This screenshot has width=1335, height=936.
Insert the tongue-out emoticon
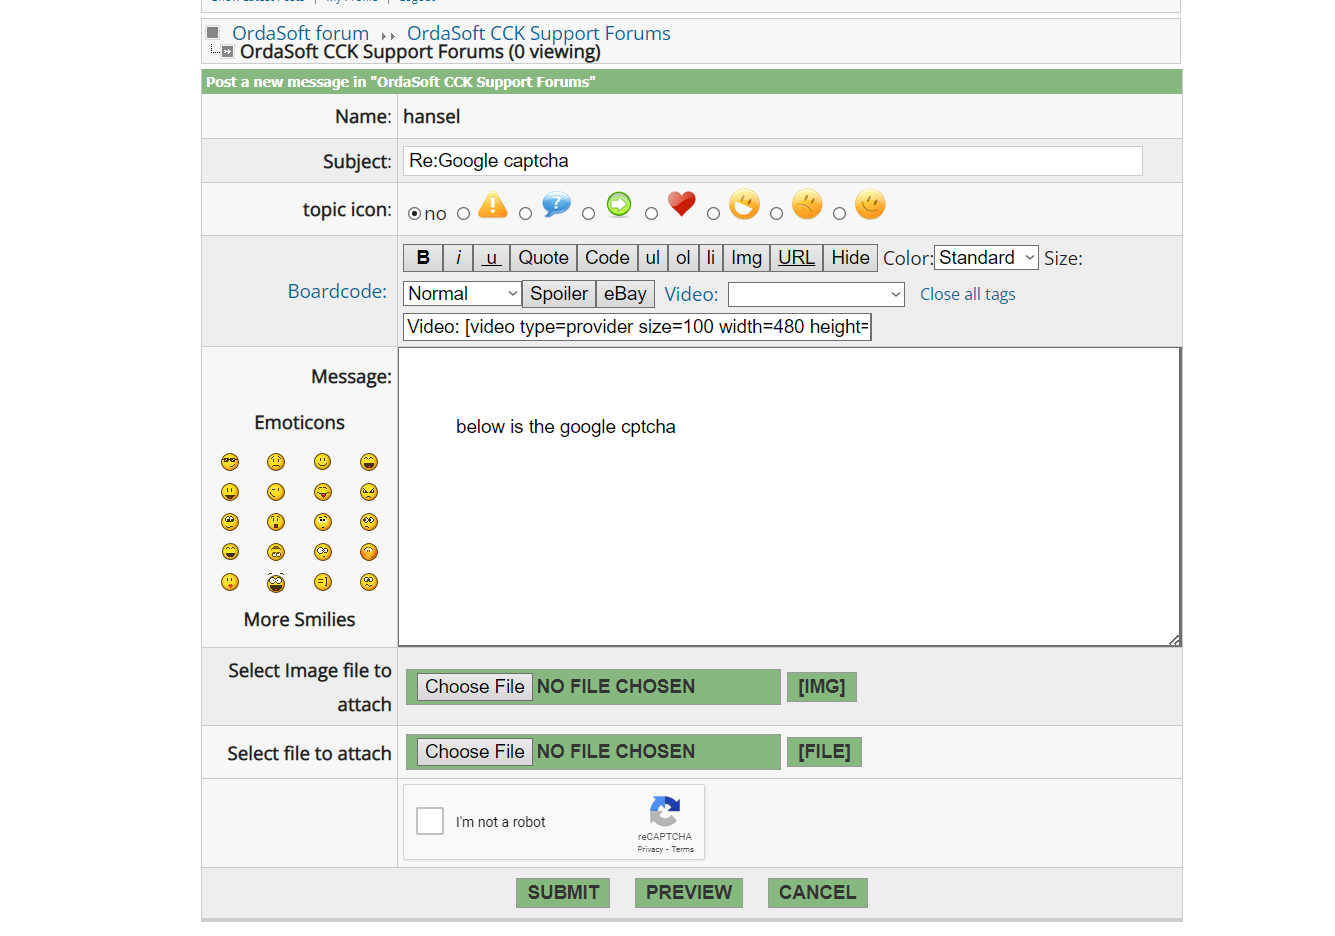click(322, 492)
